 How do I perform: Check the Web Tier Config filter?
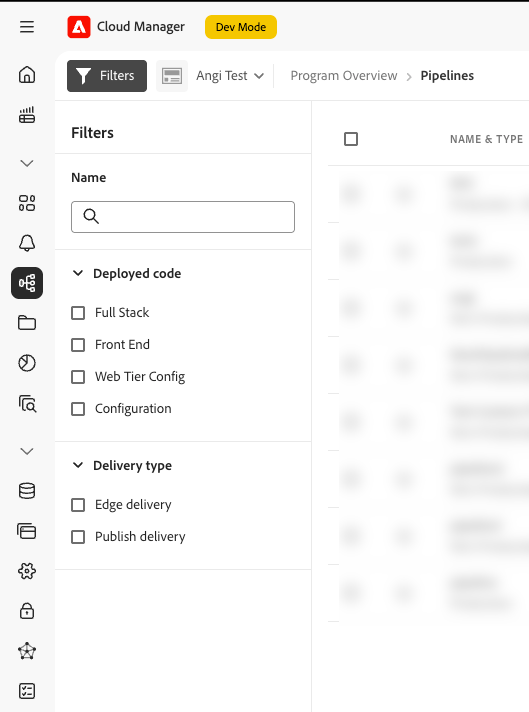point(78,377)
